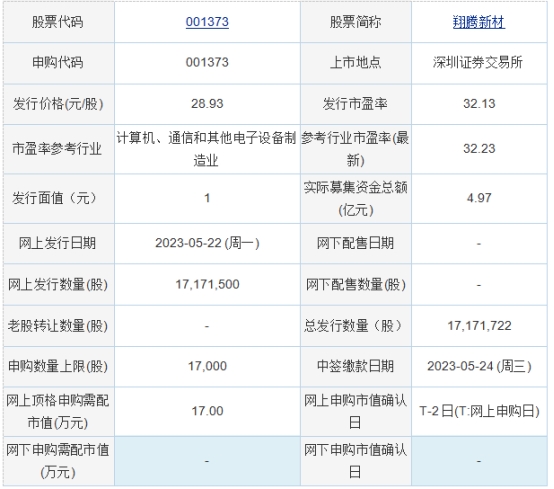Click the 发行价格 value 28.93
This screenshot has width=554, height=489.
click(207, 104)
